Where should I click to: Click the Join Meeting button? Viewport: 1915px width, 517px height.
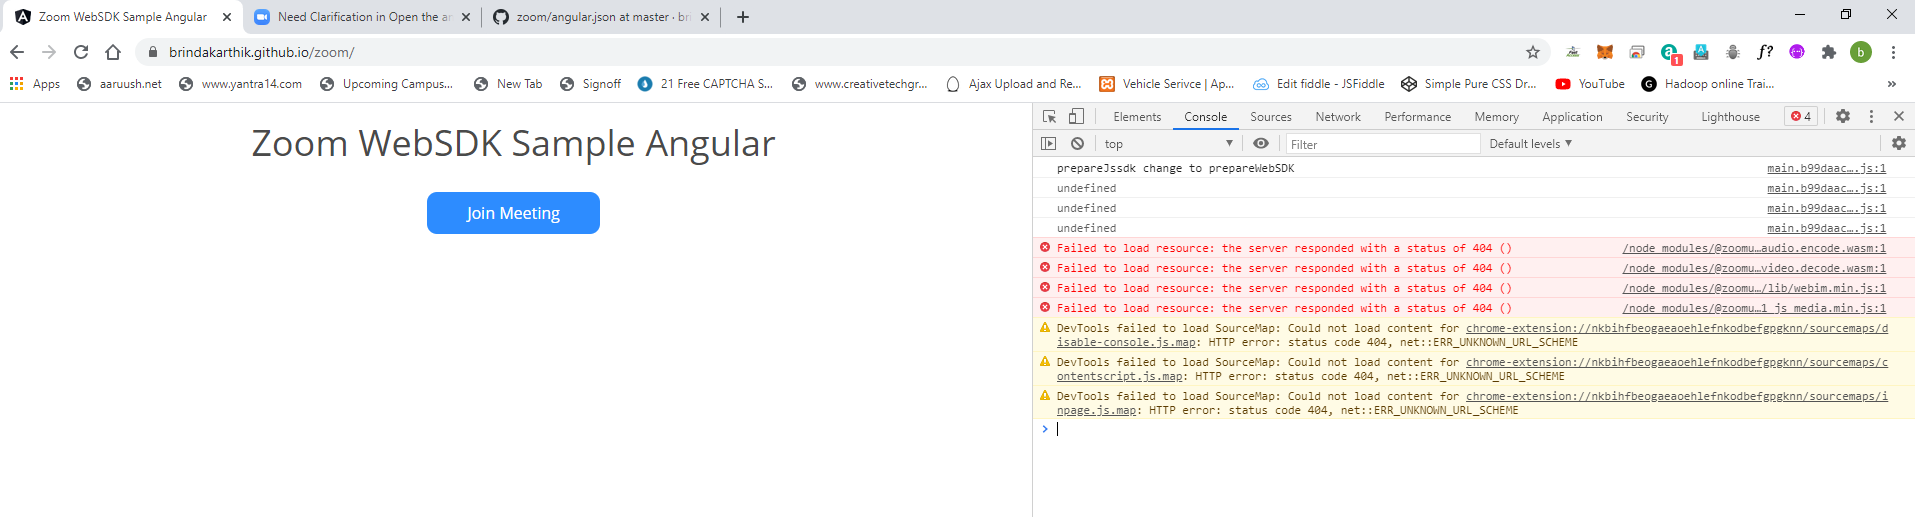pos(513,213)
